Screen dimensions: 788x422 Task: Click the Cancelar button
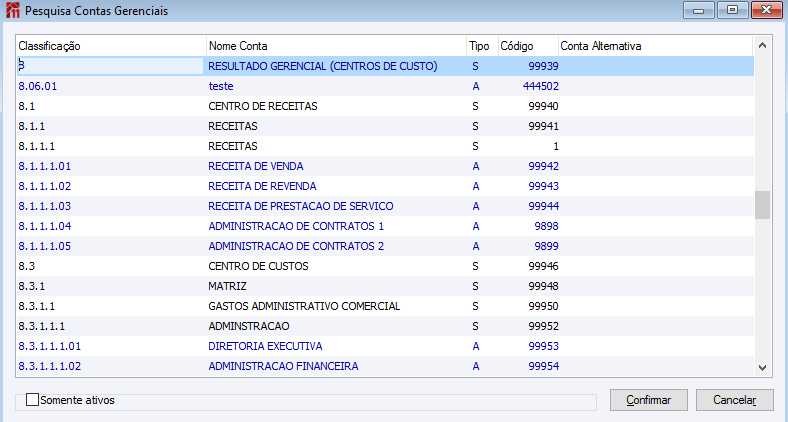734,400
